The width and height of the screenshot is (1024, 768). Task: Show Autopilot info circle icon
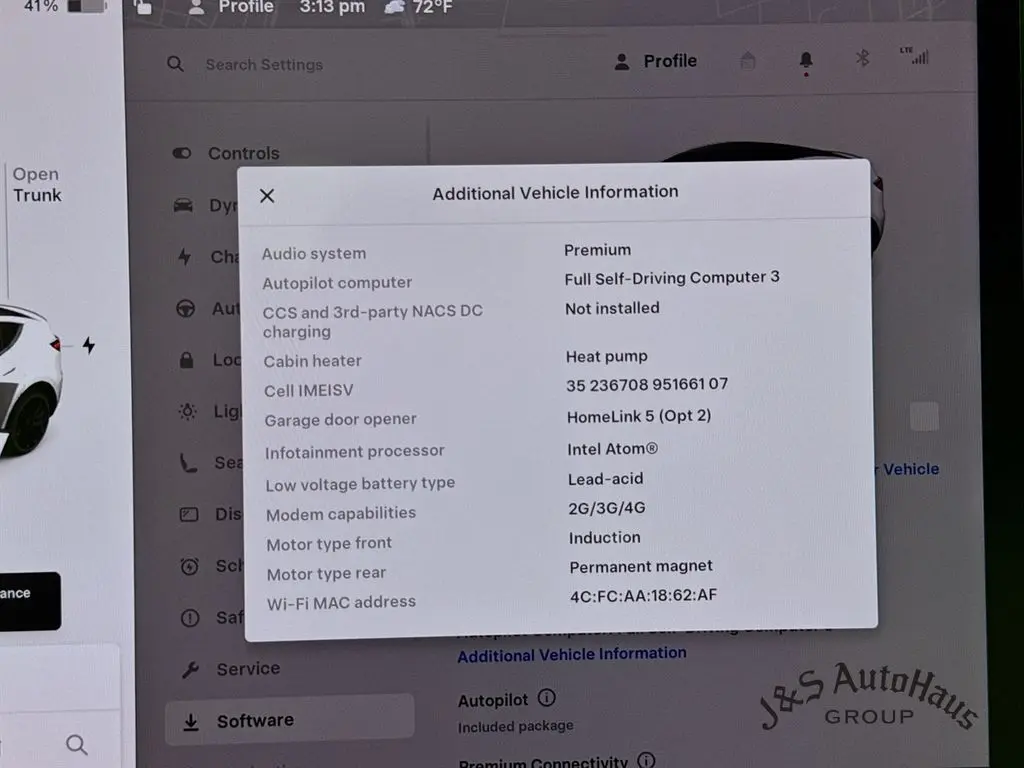[547, 698]
